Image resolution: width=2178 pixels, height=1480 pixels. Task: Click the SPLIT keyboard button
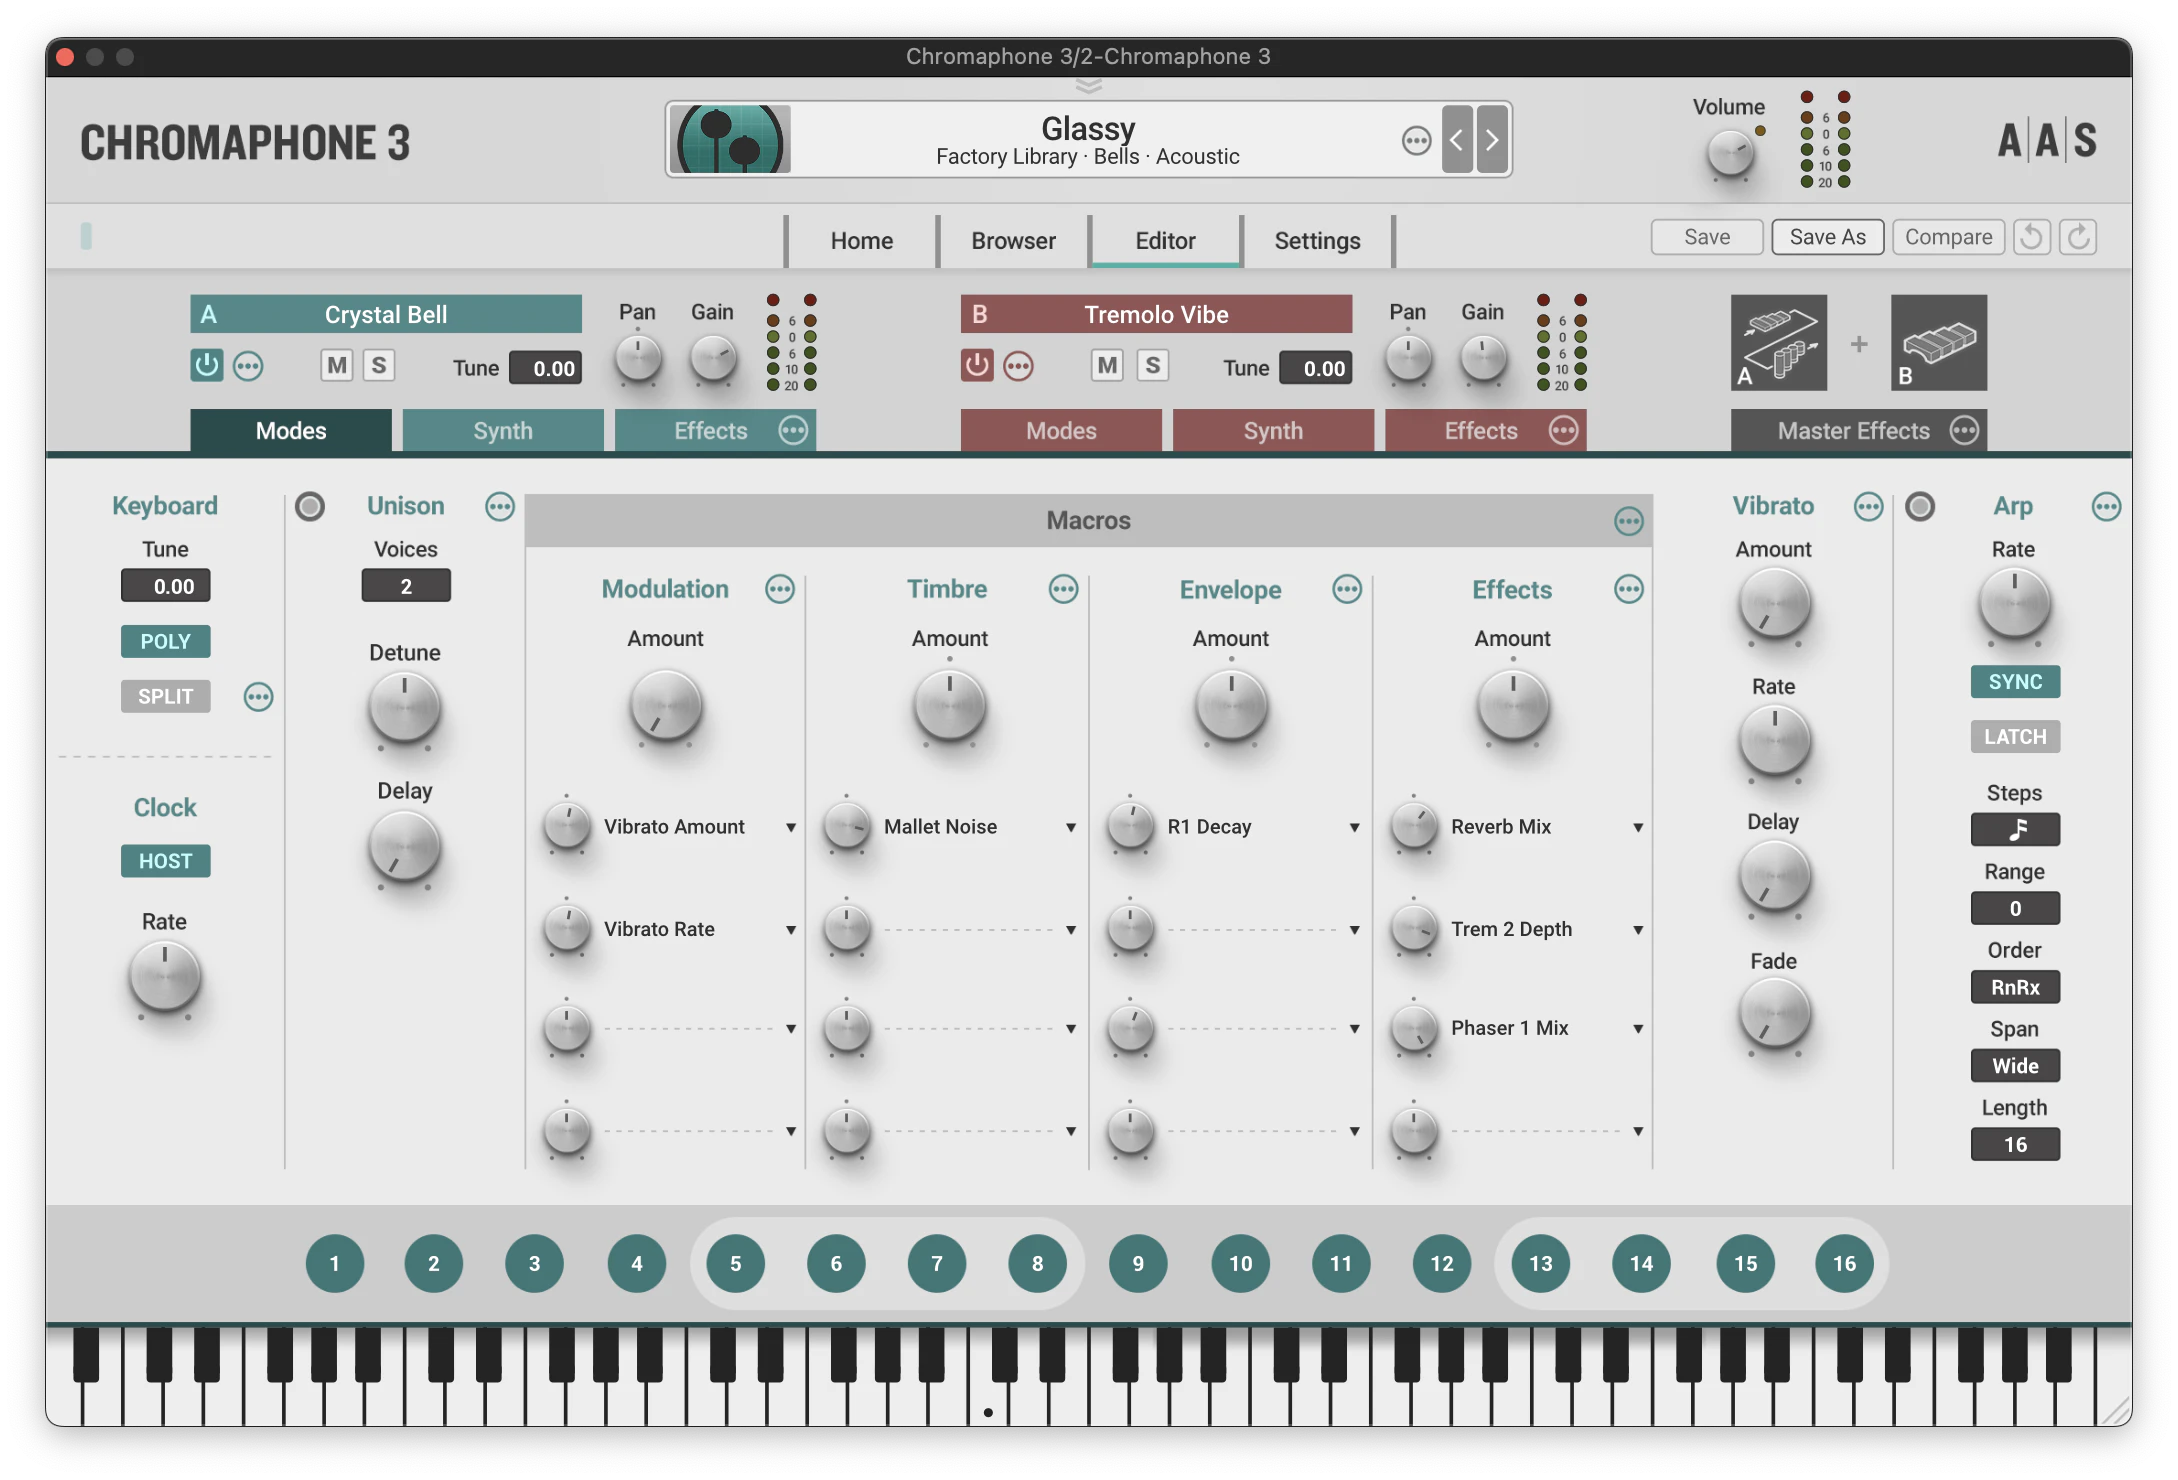pyautogui.click(x=165, y=696)
